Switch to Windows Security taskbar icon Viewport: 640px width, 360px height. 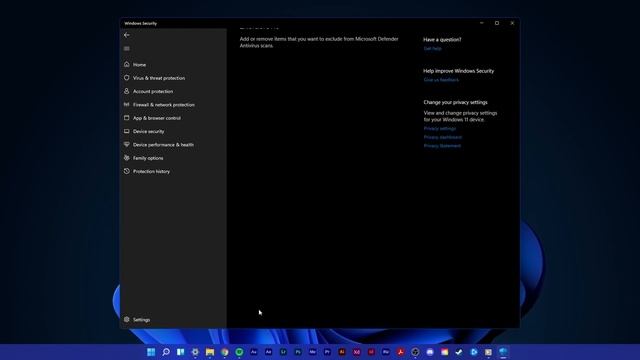click(x=503, y=352)
